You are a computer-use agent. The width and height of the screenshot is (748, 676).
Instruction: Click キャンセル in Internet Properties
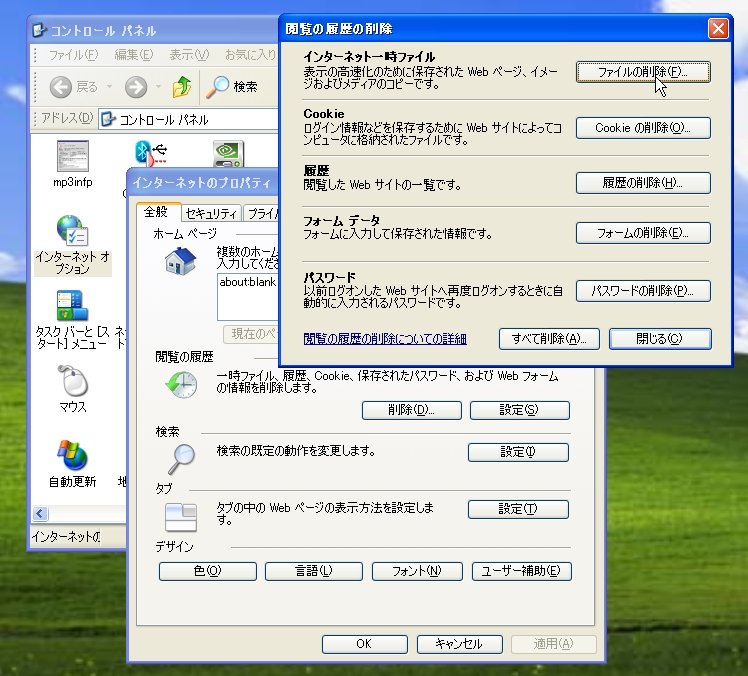[x=459, y=644]
